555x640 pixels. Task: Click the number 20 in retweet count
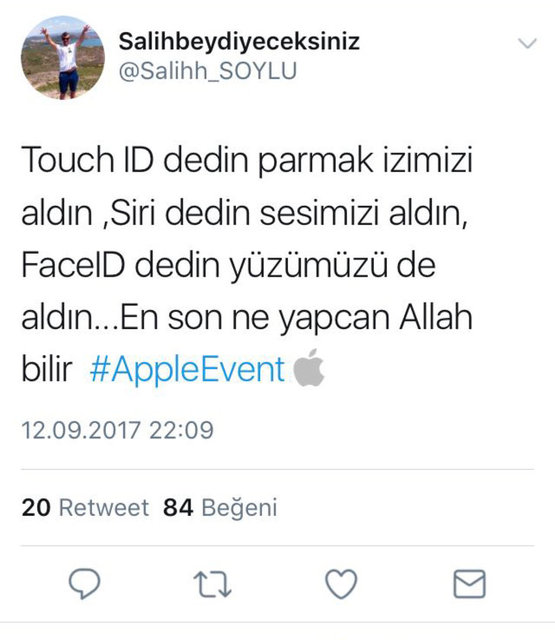(36, 507)
